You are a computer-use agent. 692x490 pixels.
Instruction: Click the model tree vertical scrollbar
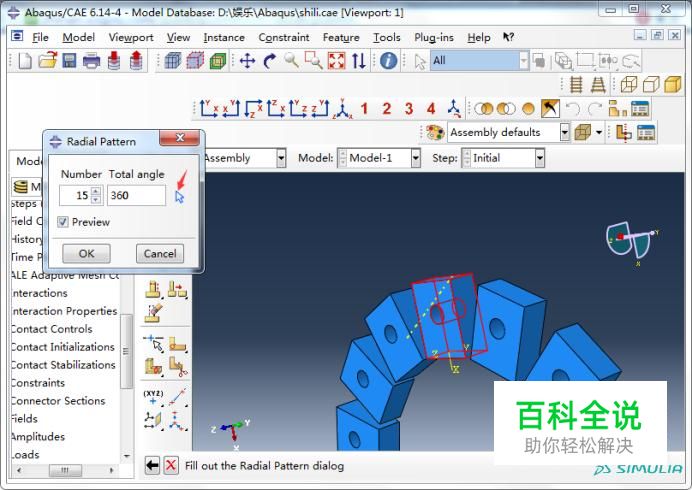pos(126,351)
